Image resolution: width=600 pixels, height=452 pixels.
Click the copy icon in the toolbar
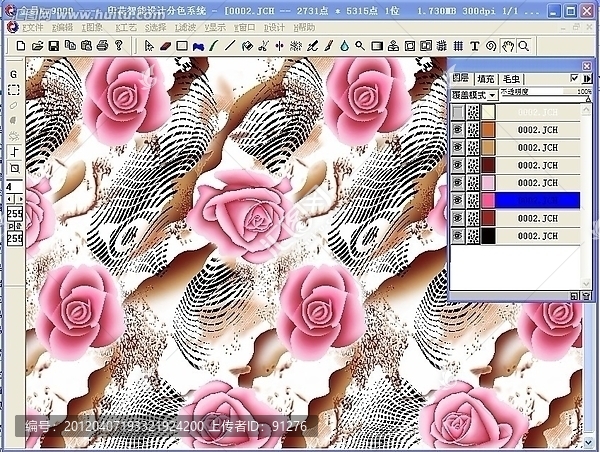tap(70, 46)
